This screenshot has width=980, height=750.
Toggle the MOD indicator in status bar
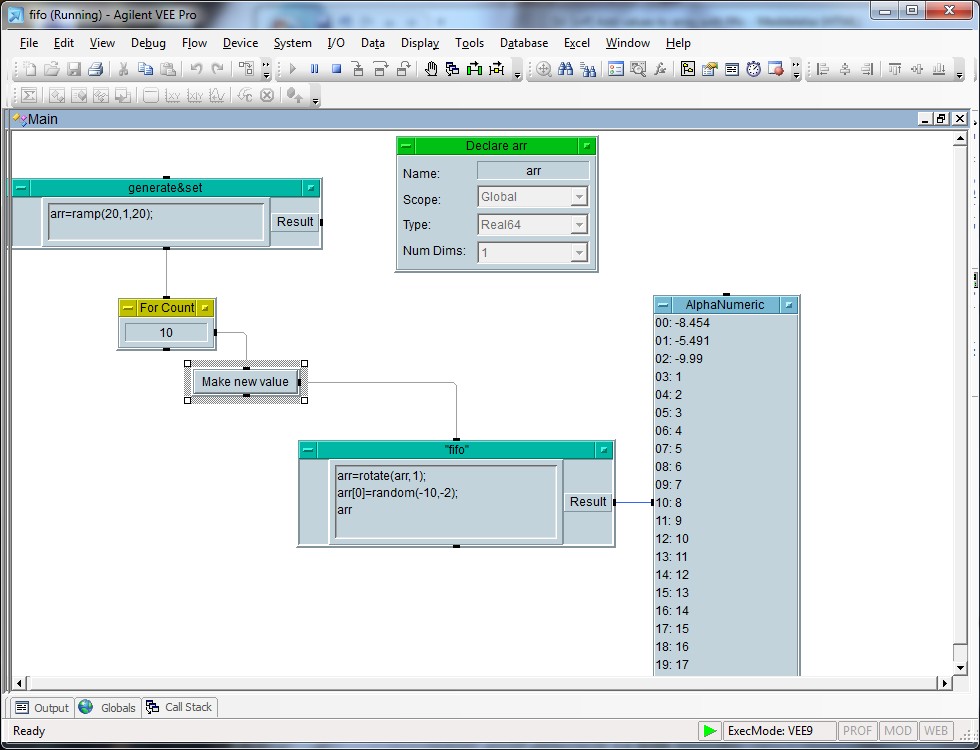[898, 731]
